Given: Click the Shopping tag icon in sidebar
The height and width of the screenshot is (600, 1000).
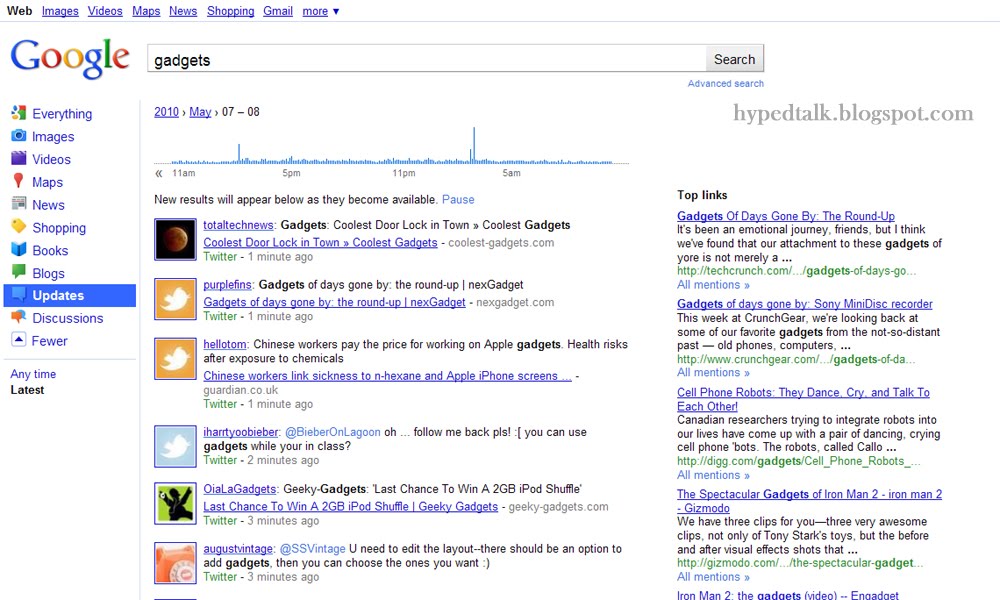Looking at the screenshot, I should 18,227.
